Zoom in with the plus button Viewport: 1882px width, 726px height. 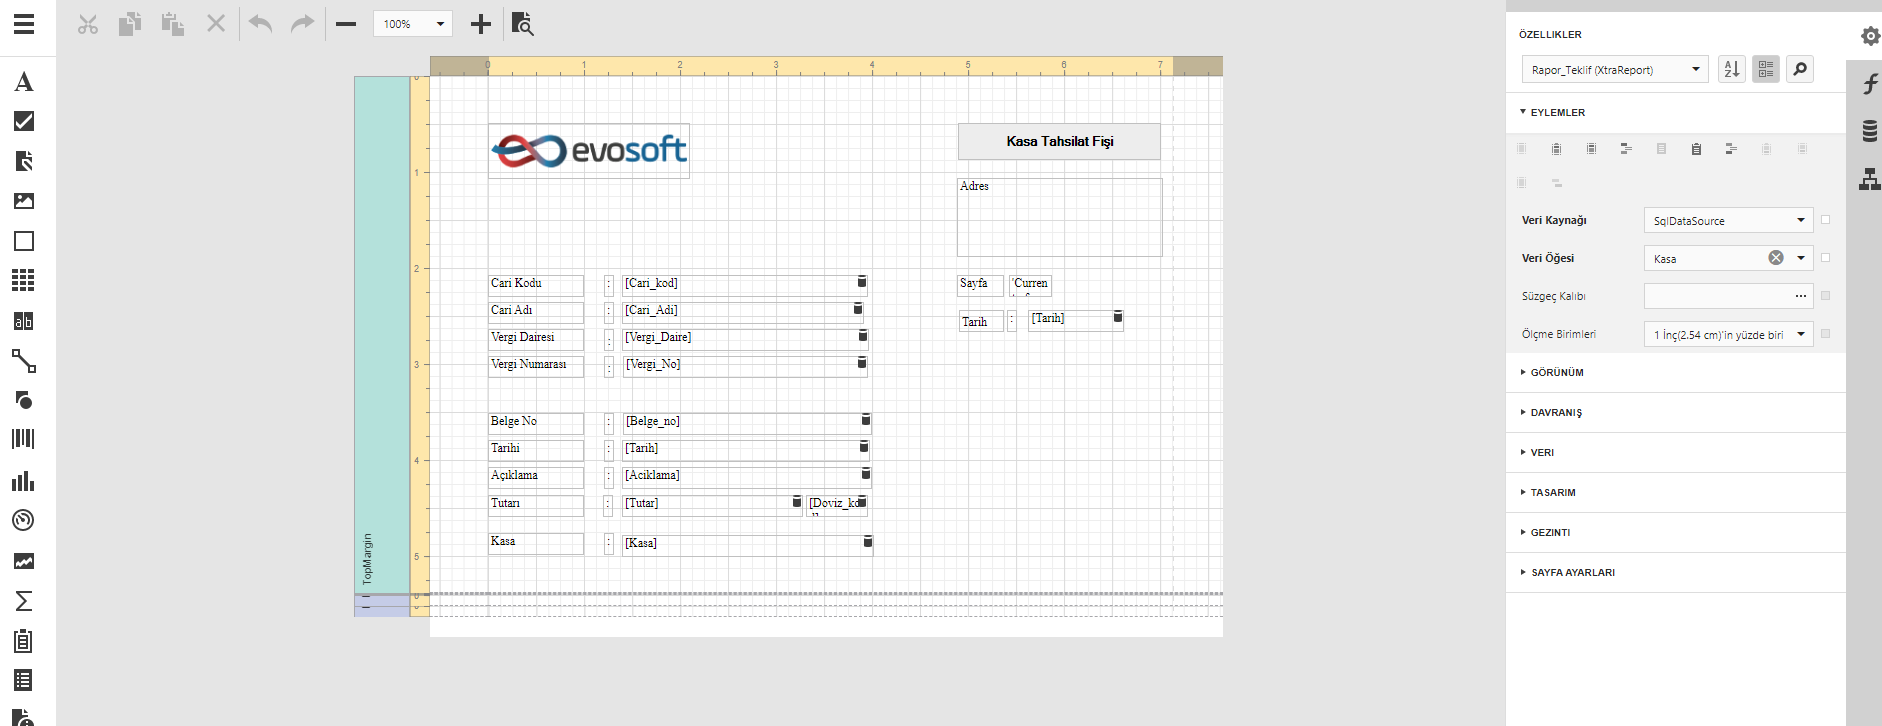(481, 24)
